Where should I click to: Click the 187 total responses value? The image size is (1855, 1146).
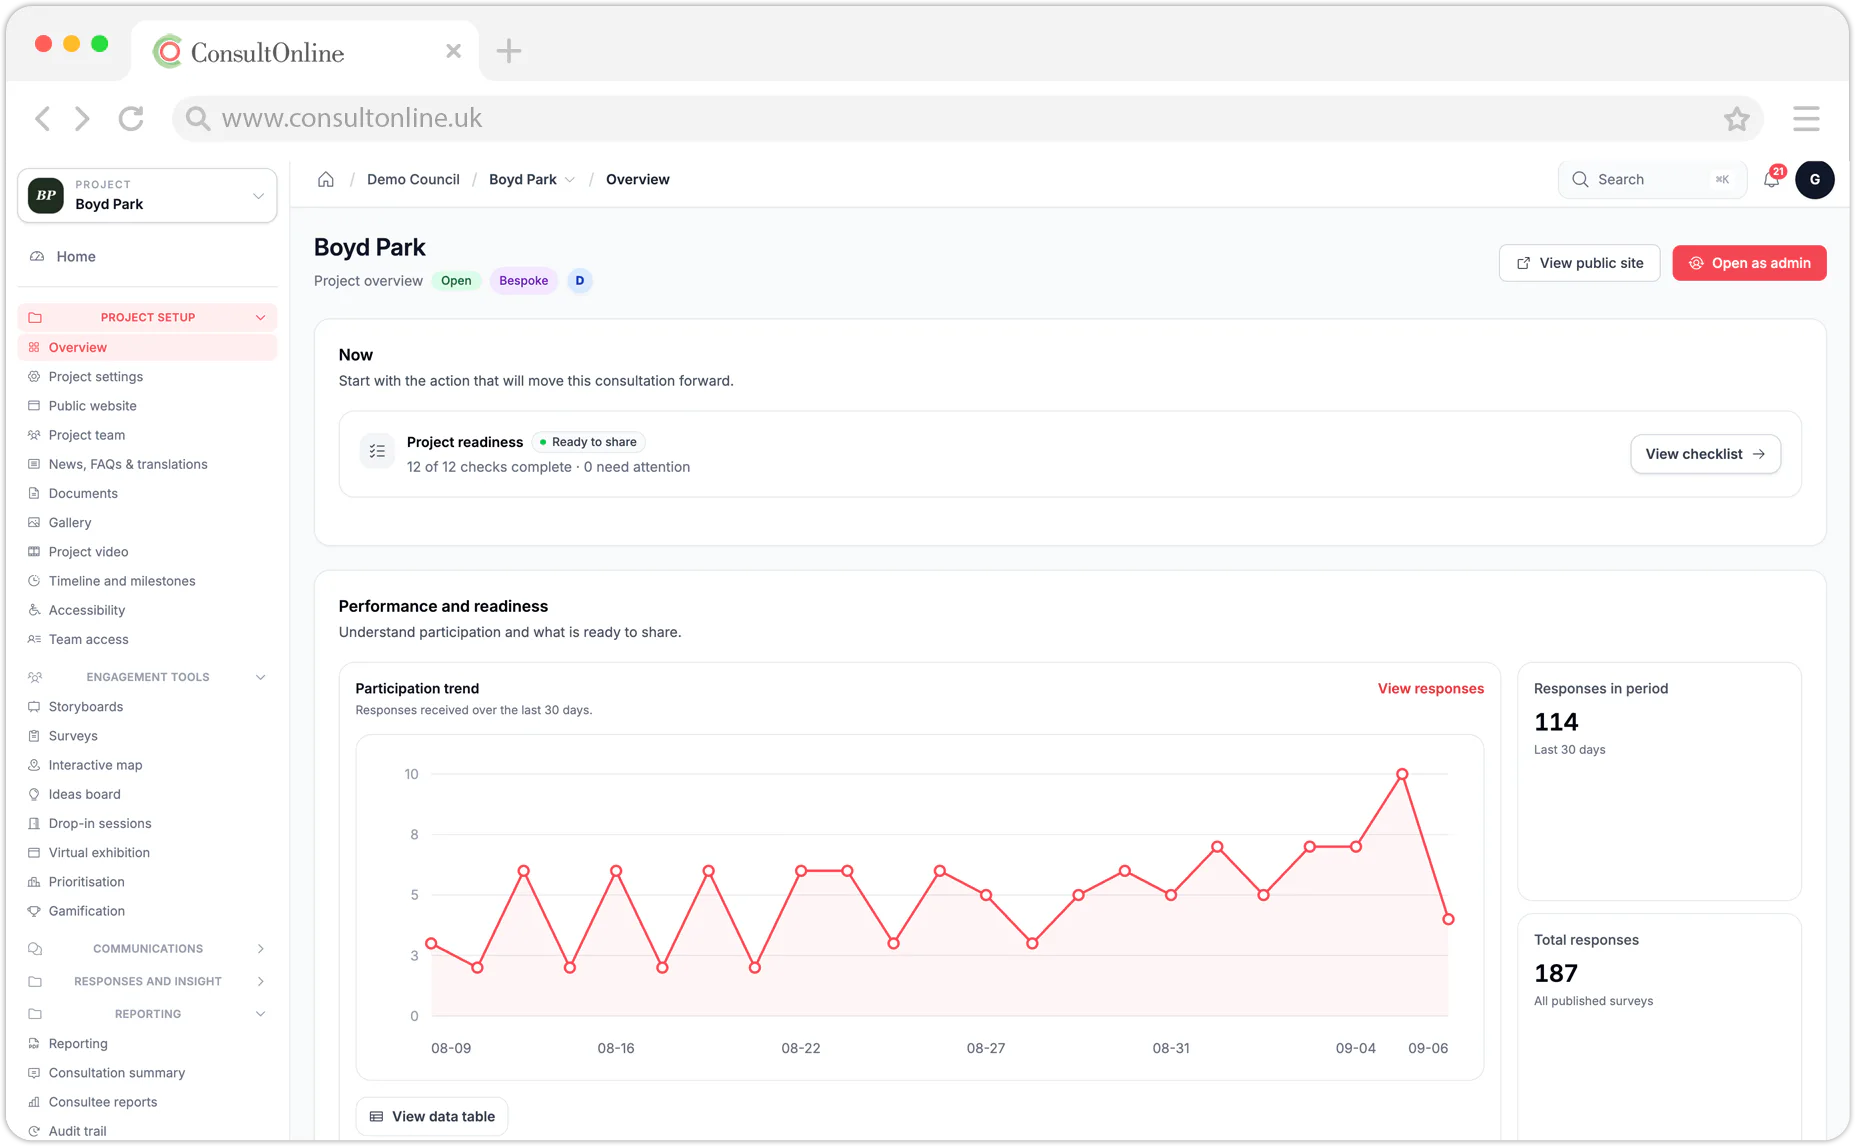[x=1556, y=974]
